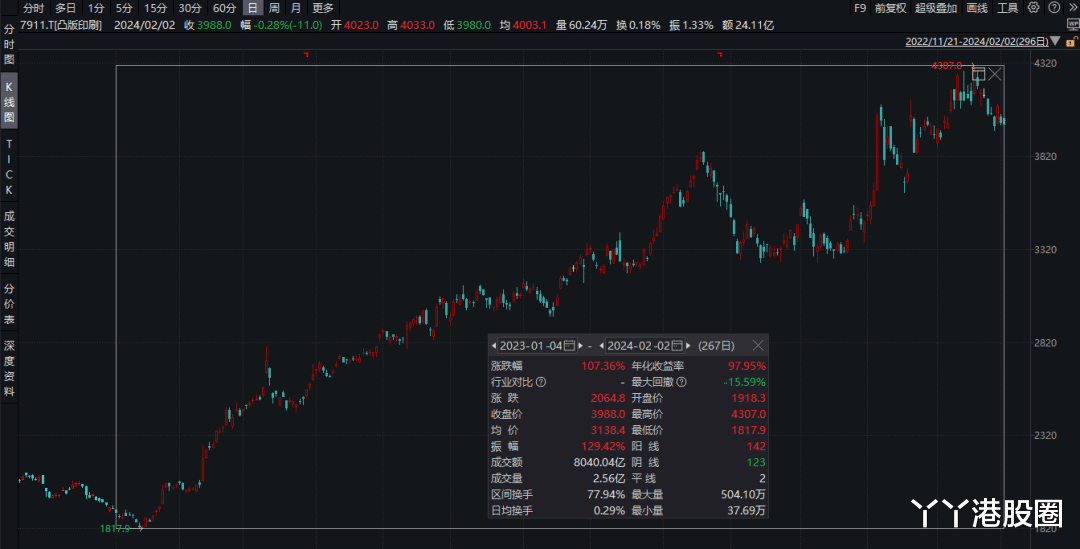Viewport: 1080px width, 549px height.
Task: Open 分时图 in left sidebar
Action: click(x=9, y=44)
